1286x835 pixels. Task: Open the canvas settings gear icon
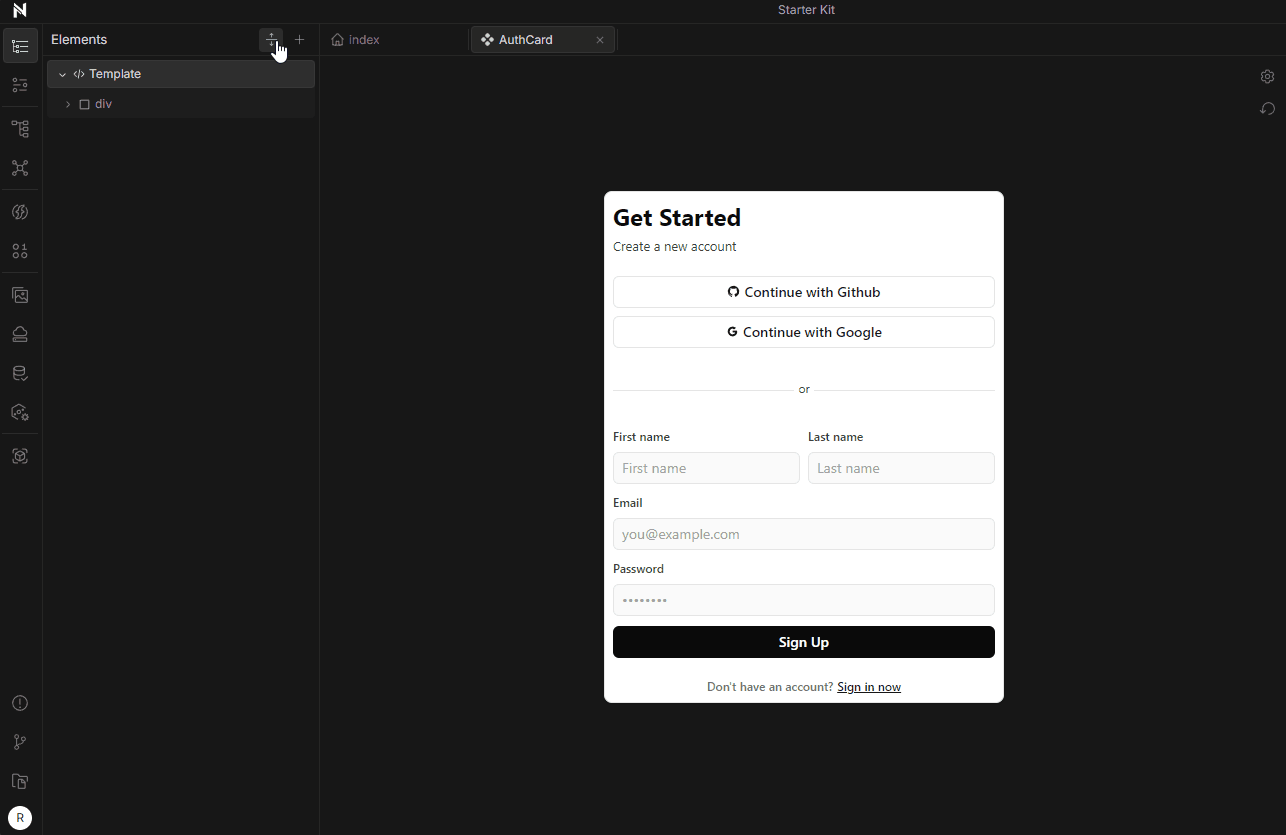pyautogui.click(x=1267, y=76)
